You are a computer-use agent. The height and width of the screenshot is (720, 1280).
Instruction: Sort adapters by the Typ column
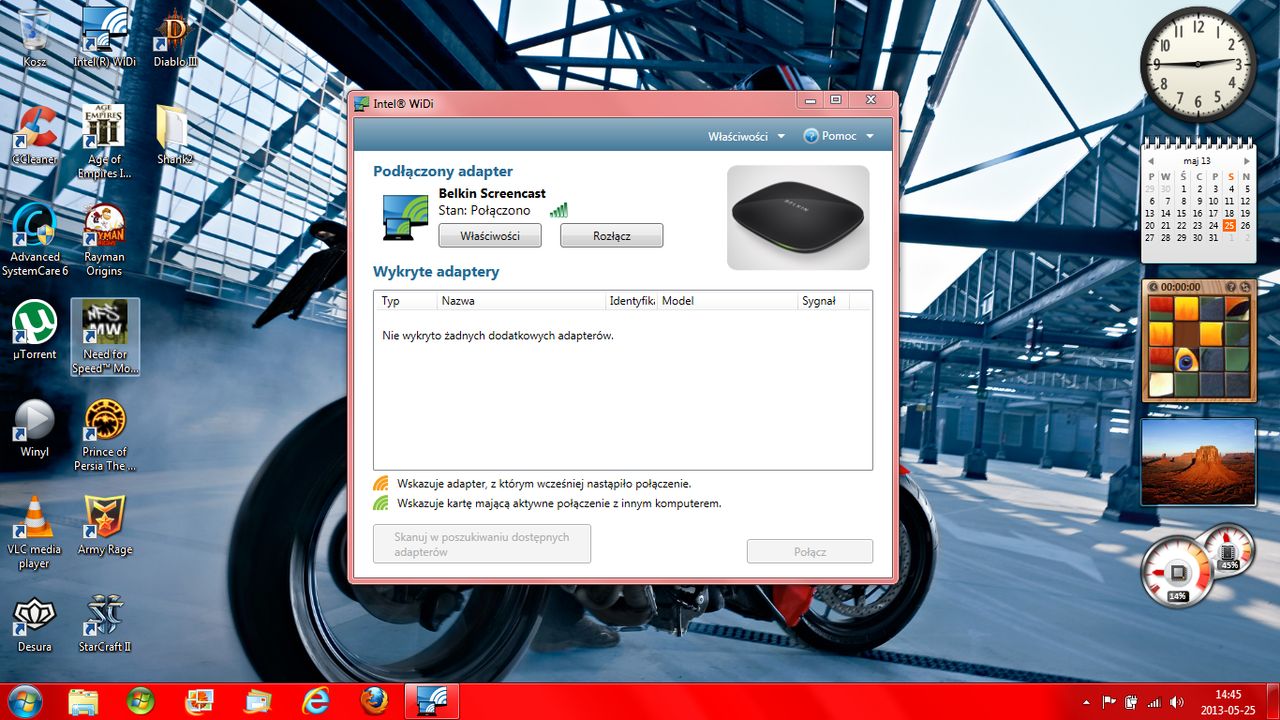pyautogui.click(x=406, y=300)
